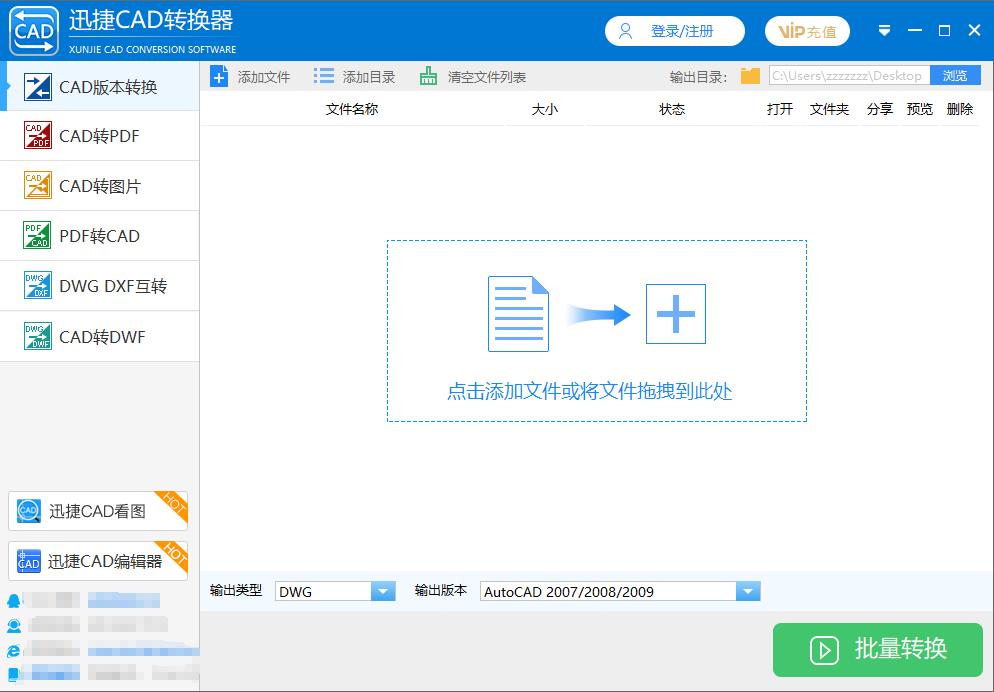The image size is (994, 692).
Task: Open the 迅捷CAD看图 viewer icon
Action: point(28,511)
